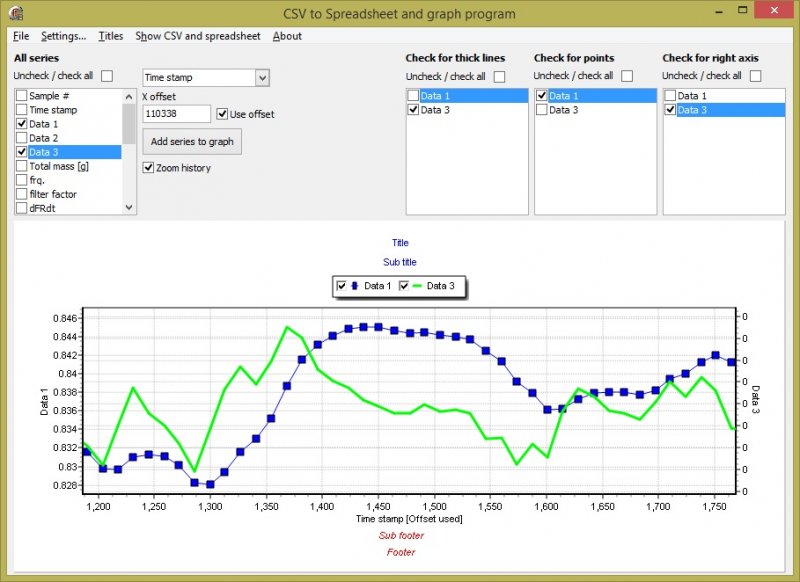Check Data 1 for thick lines
Image resolution: width=800 pixels, height=582 pixels.
pos(413,96)
